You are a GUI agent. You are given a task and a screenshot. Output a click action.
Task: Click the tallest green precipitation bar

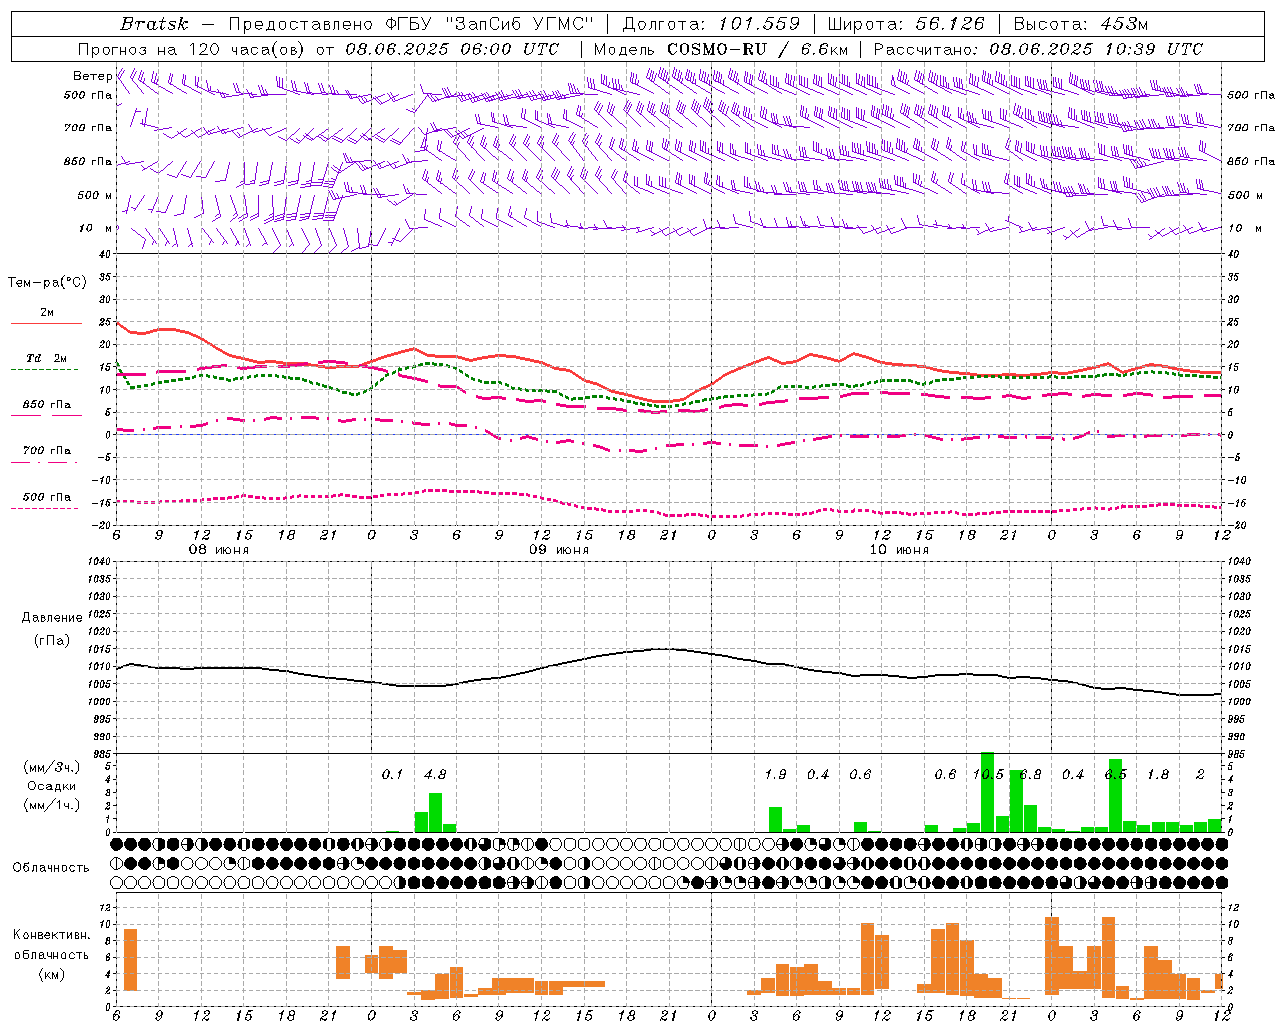tap(987, 792)
